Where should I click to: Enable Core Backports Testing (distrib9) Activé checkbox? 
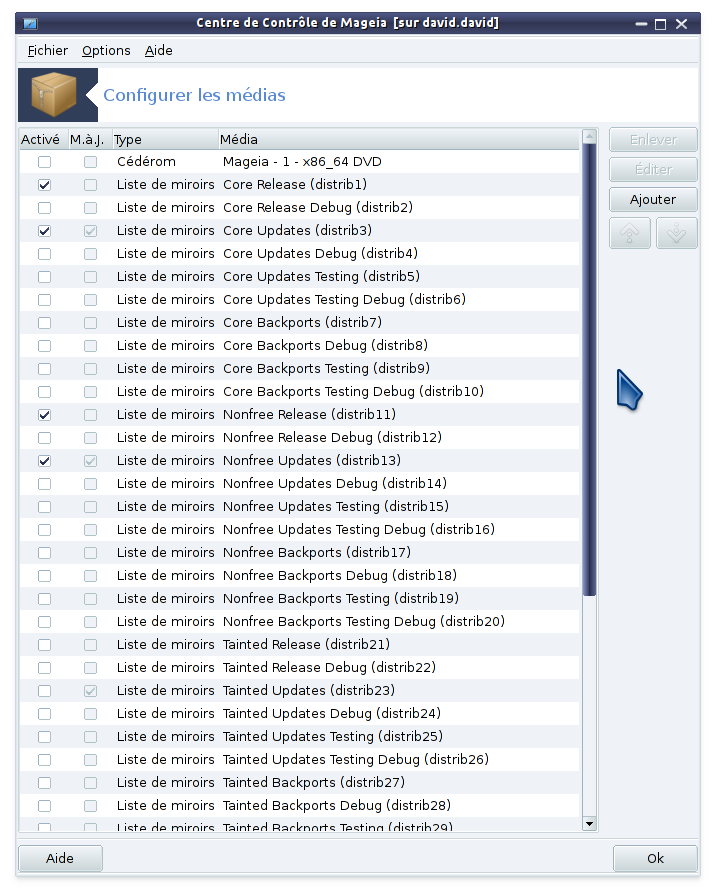45,369
